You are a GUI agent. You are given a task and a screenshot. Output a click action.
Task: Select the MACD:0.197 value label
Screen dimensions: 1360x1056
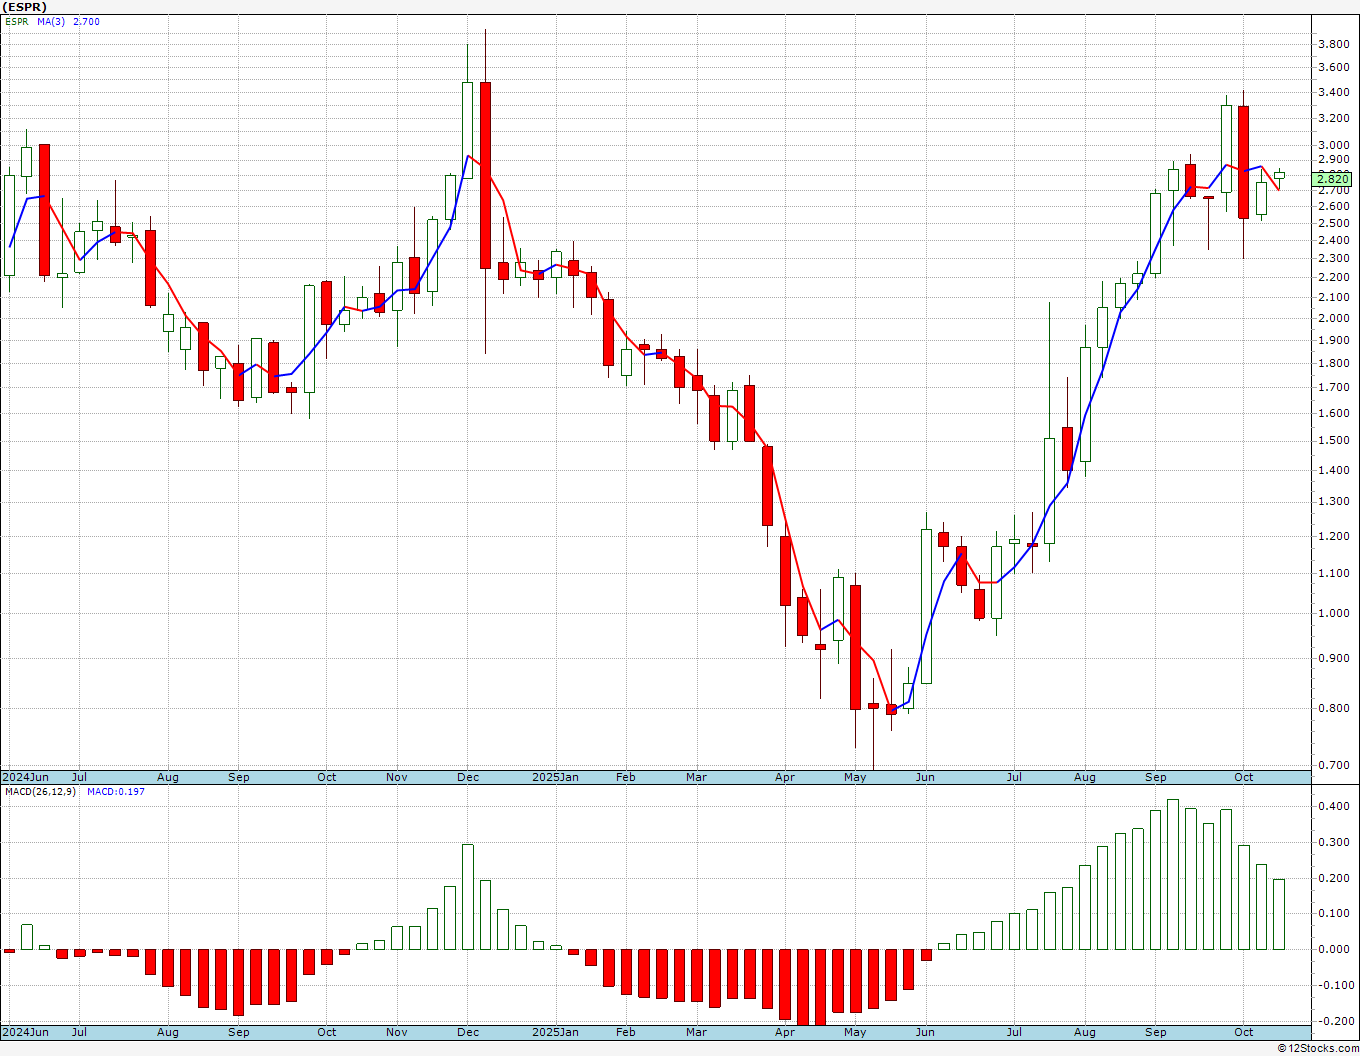pos(115,791)
